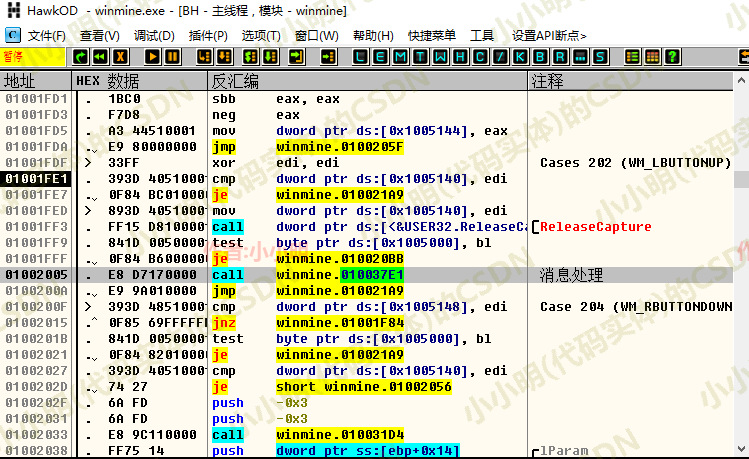Click hex bytes E9 9A010000
This screenshot has height=459, width=749.
coord(152,291)
